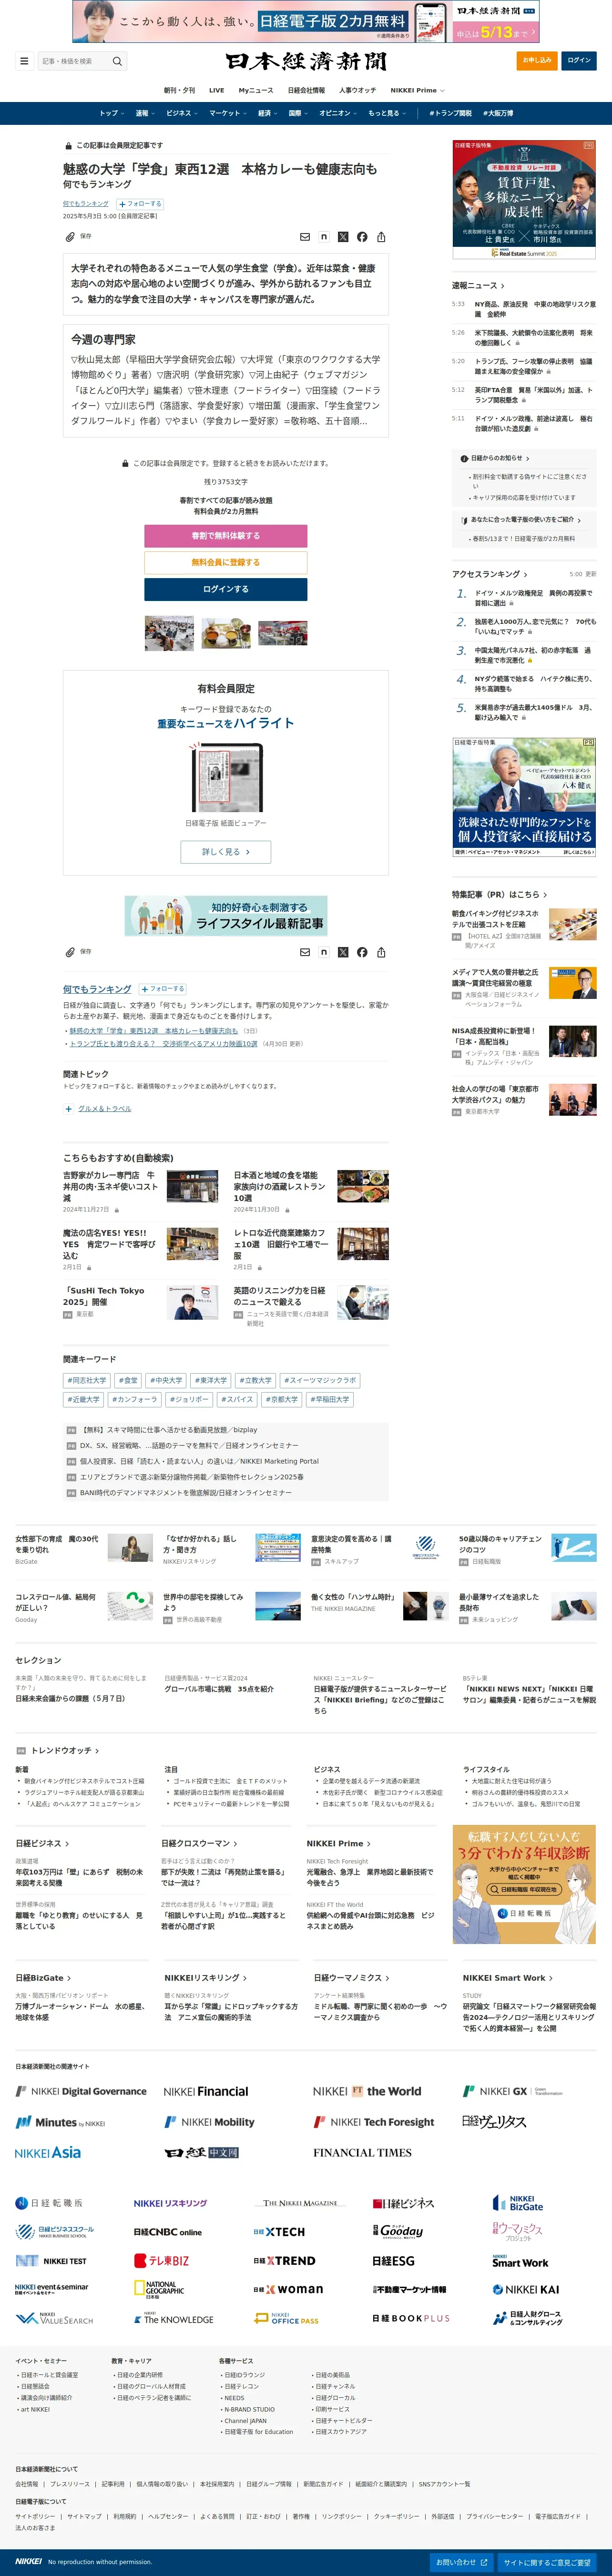Expand the トップ navigation dropdown
Screen dimensions: 612x2576
point(111,113)
